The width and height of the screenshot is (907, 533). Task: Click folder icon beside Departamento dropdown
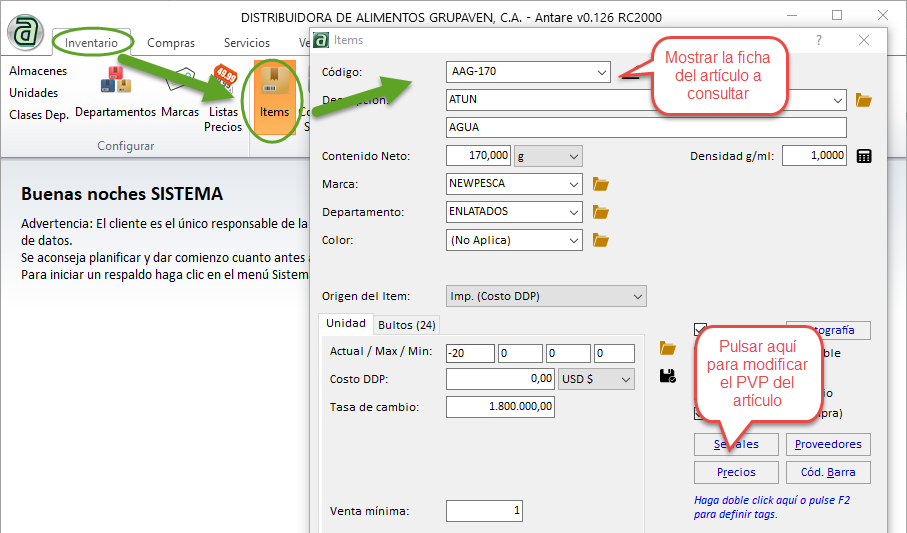(x=601, y=212)
